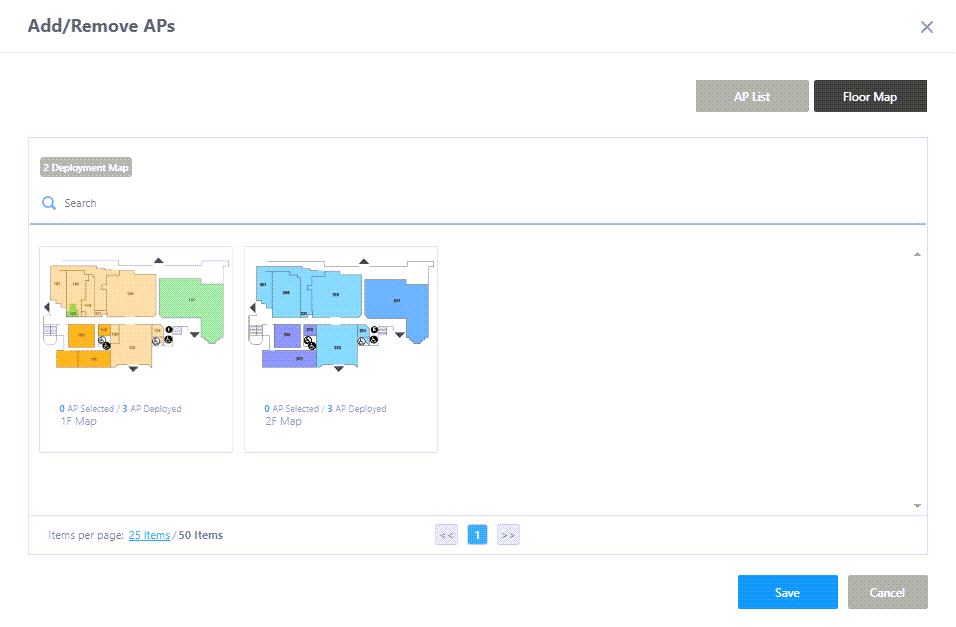This screenshot has height=627, width=956.
Task: Go to the previous page of maps
Action: (x=446, y=535)
